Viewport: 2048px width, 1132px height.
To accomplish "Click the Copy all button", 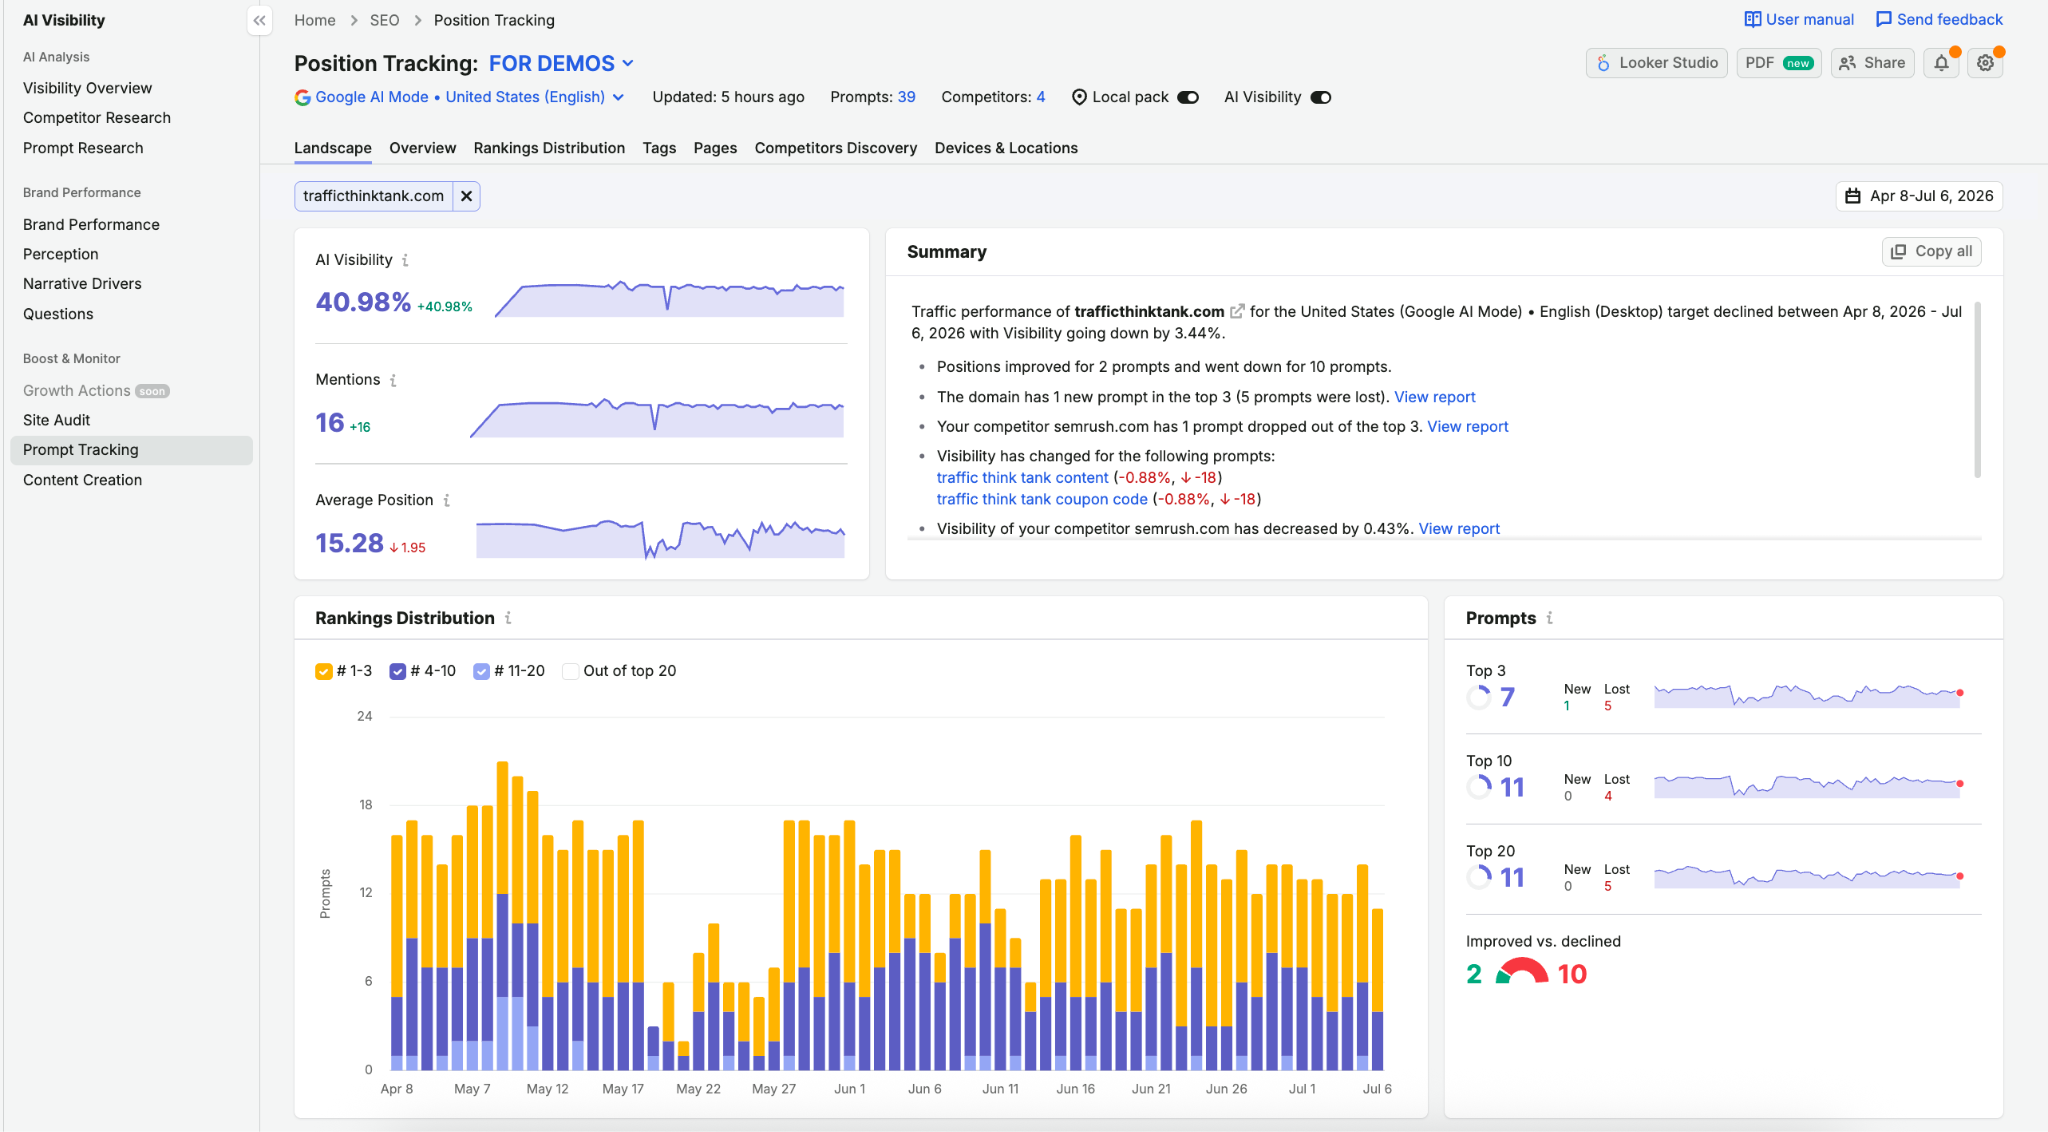I will [1931, 251].
